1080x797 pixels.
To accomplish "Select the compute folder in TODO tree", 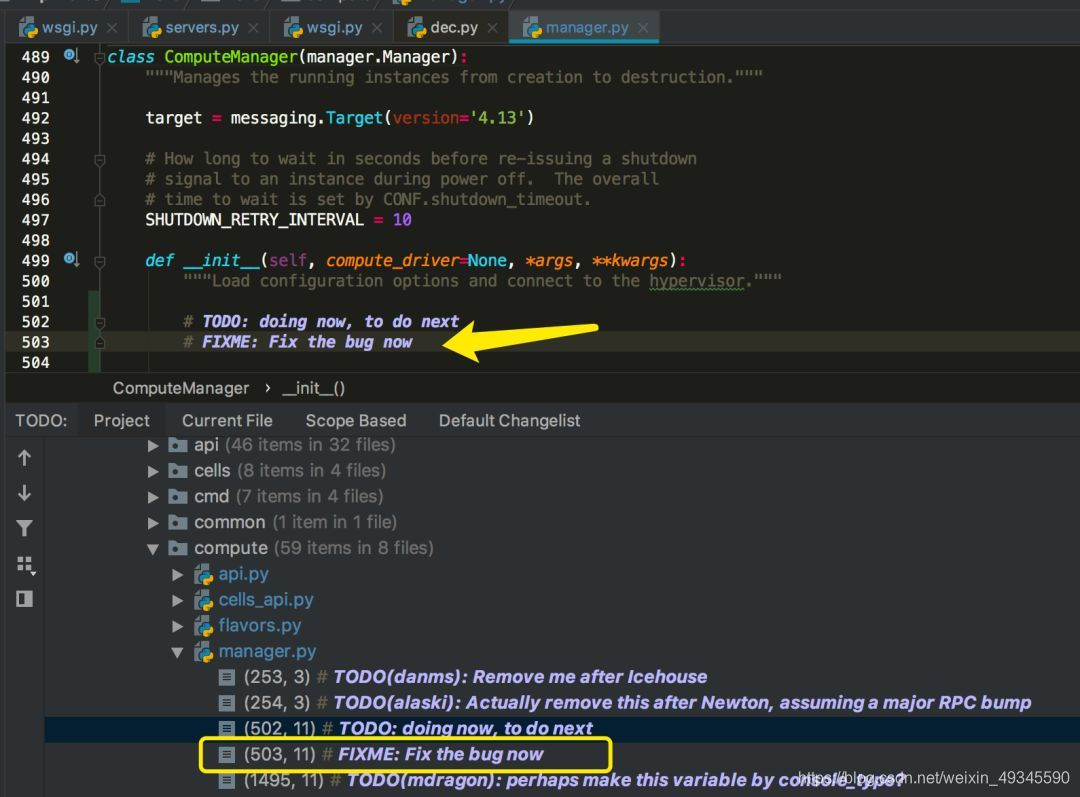I will pos(230,548).
